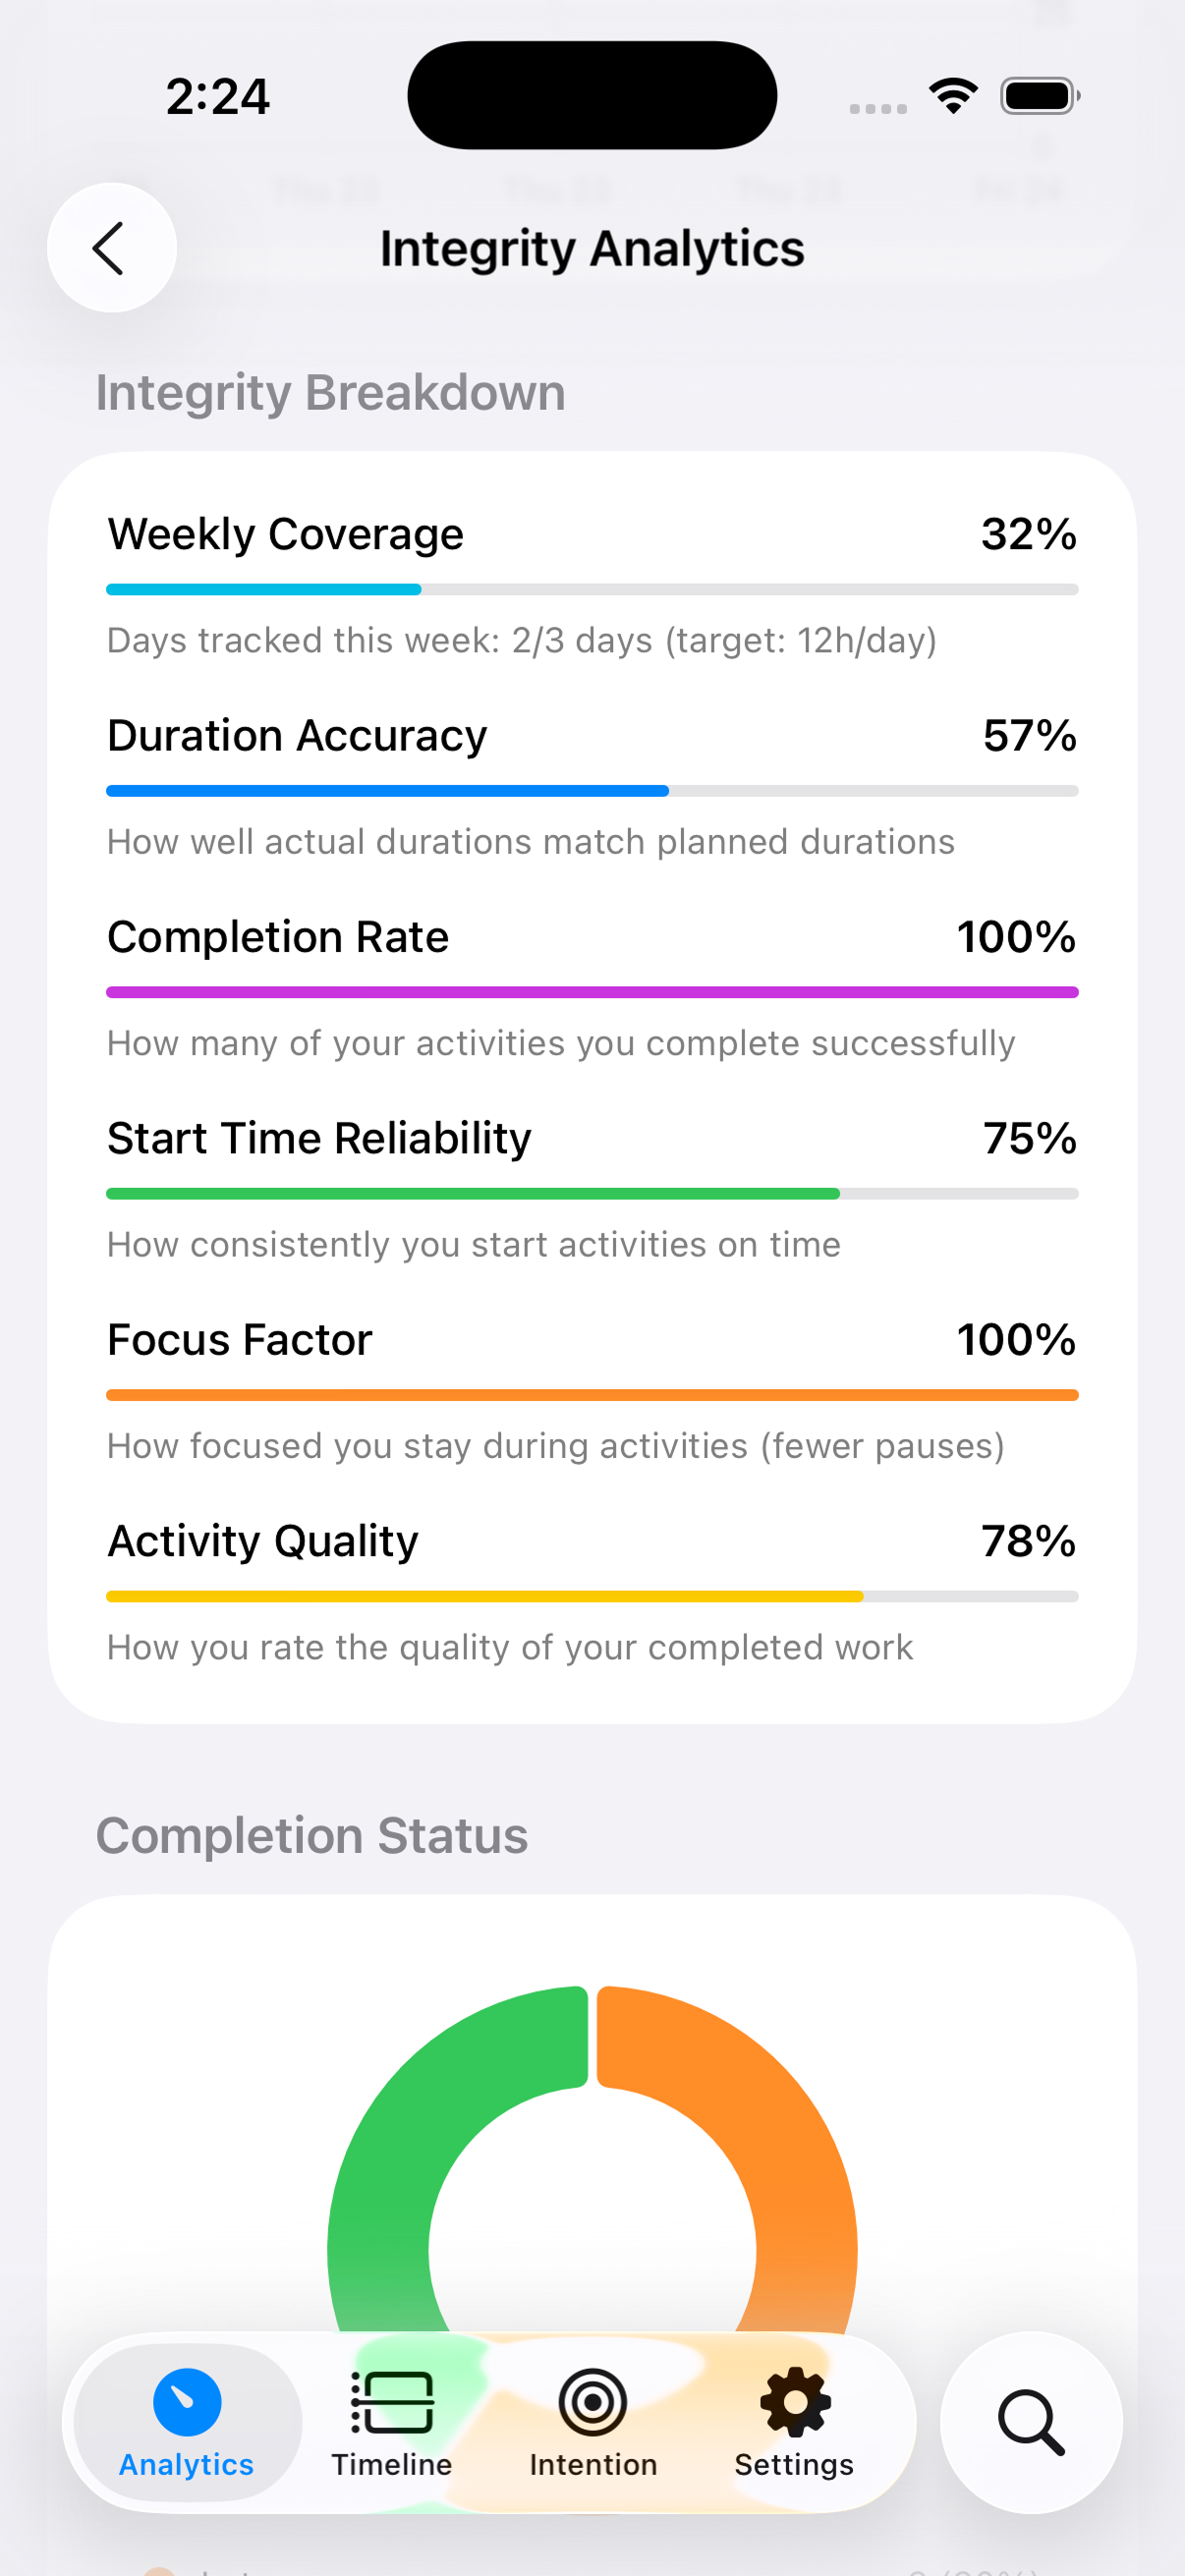Tap the Timeline list icon
This screenshot has width=1185, height=2576.
[x=392, y=2402]
